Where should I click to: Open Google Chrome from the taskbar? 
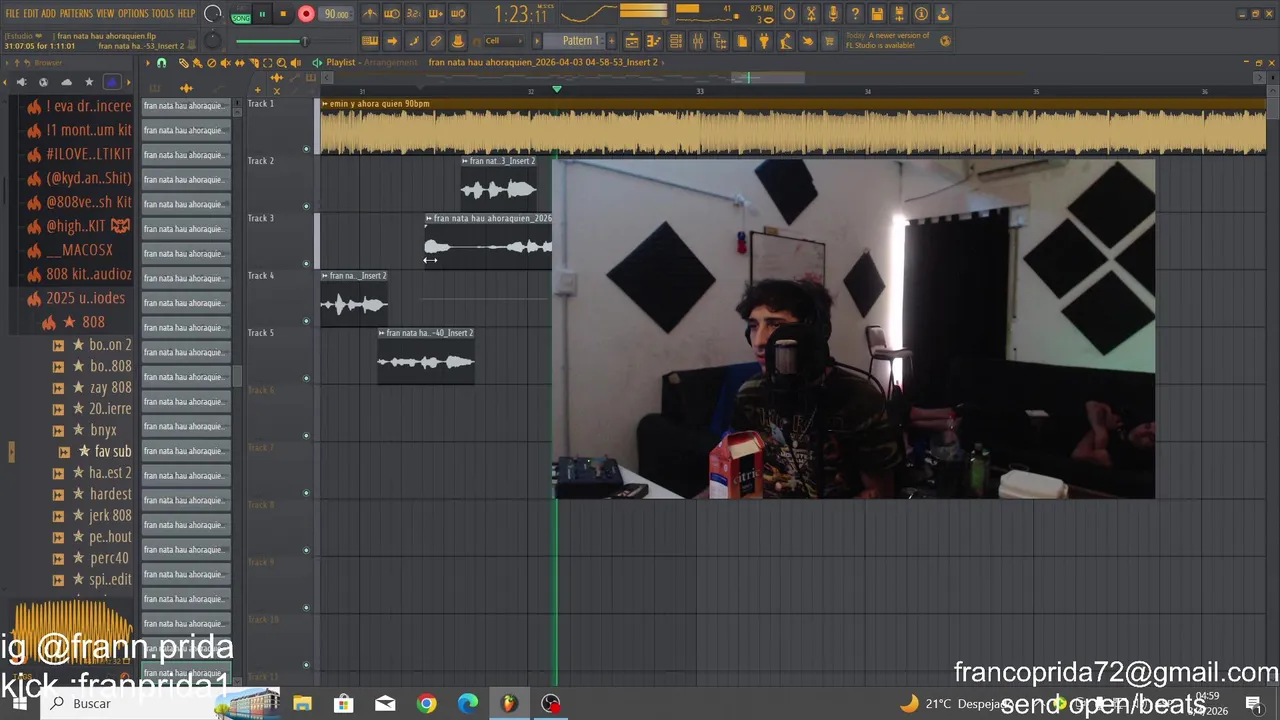click(x=427, y=704)
